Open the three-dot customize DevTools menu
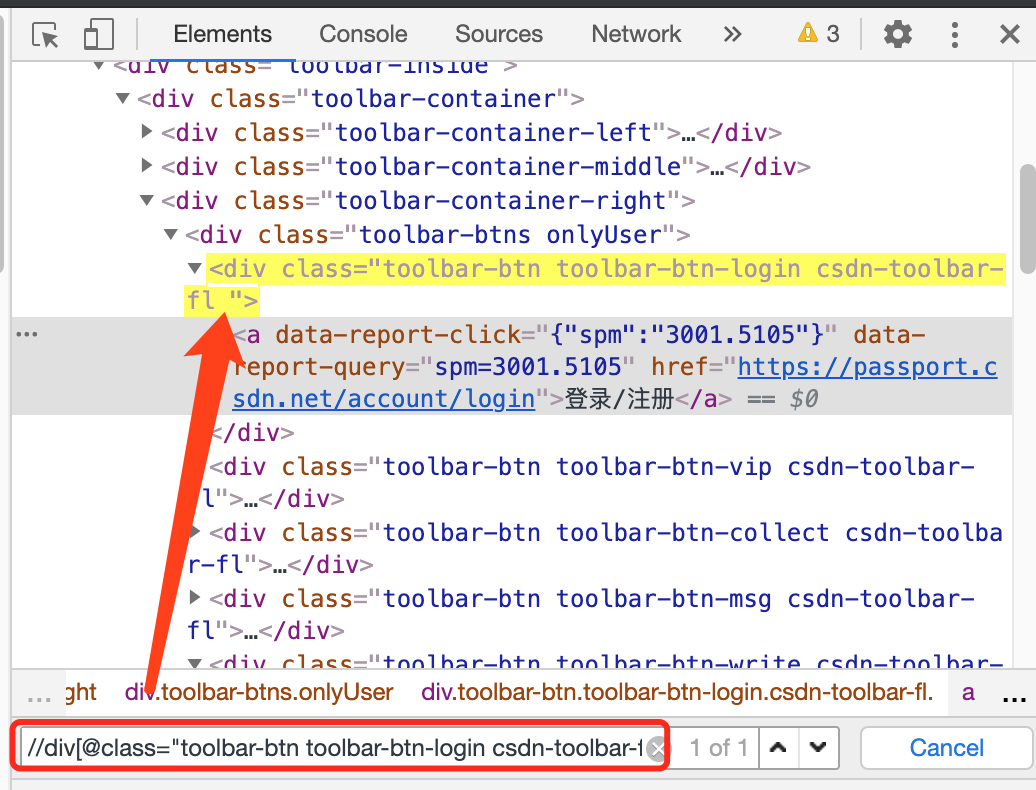This screenshot has width=1036, height=790. [x=953, y=33]
